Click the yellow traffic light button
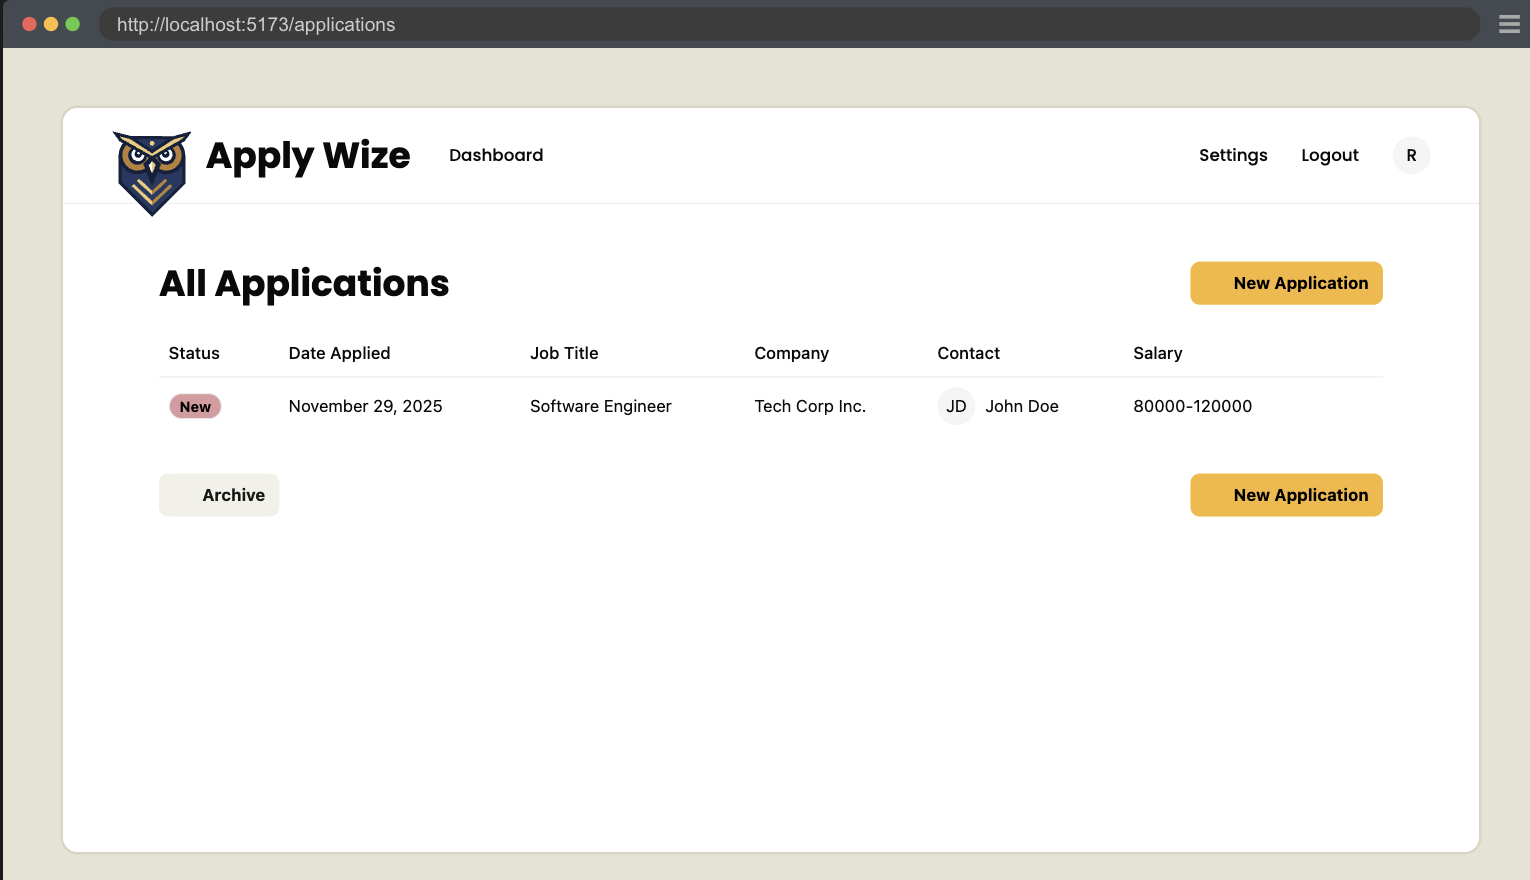The height and width of the screenshot is (880, 1530). tap(49, 22)
